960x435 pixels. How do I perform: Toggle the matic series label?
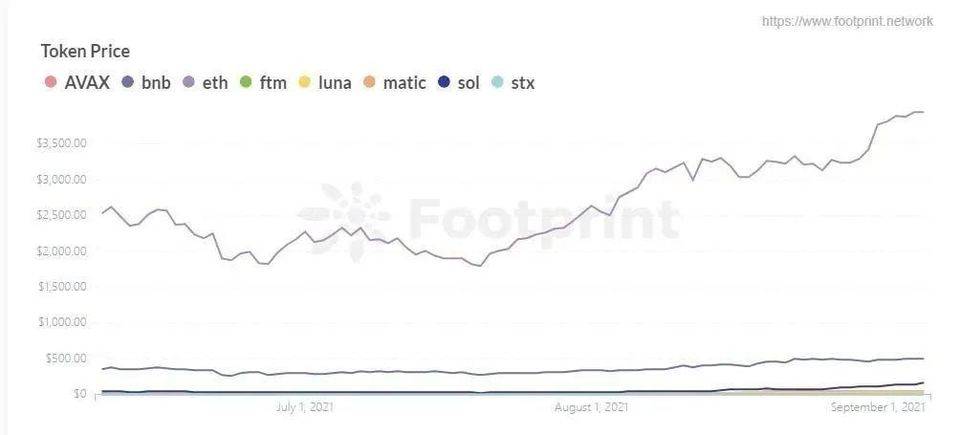tap(404, 82)
